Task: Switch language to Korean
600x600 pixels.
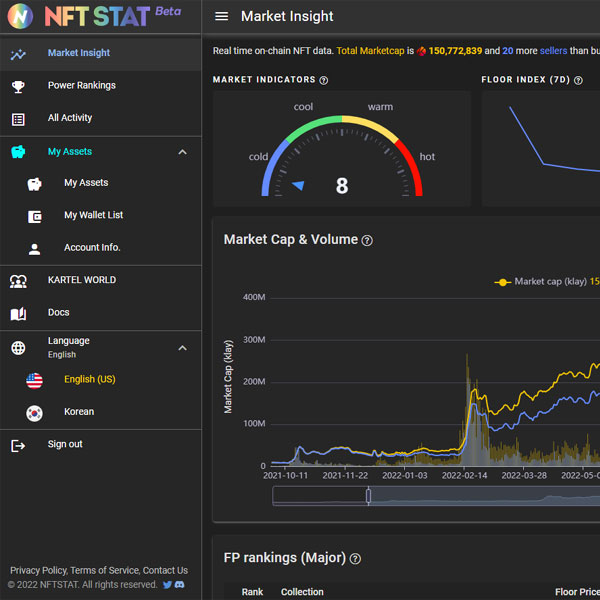Action: click(x=79, y=412)
